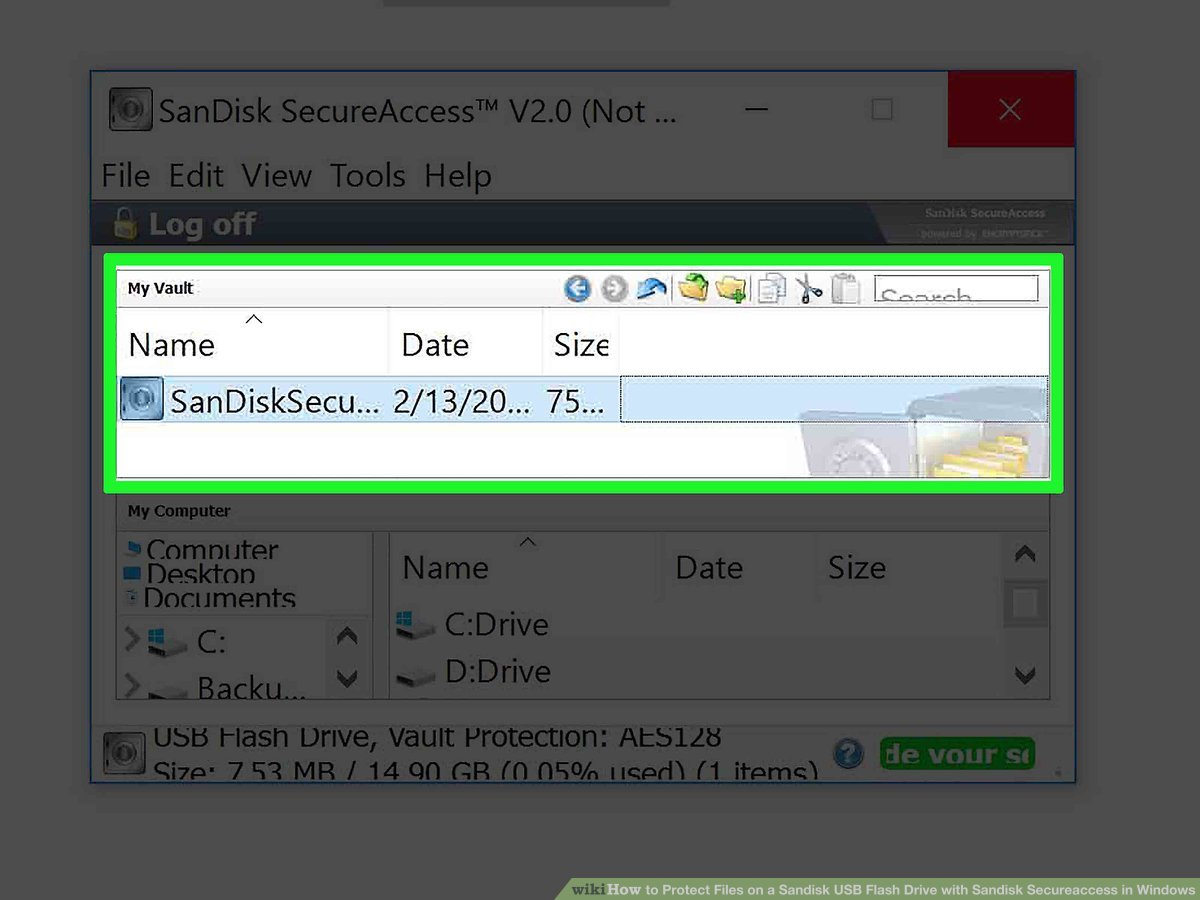The image size is (1200, 900).
Task: Sort My Vault by Date column
Action: (x=466, y=344)
